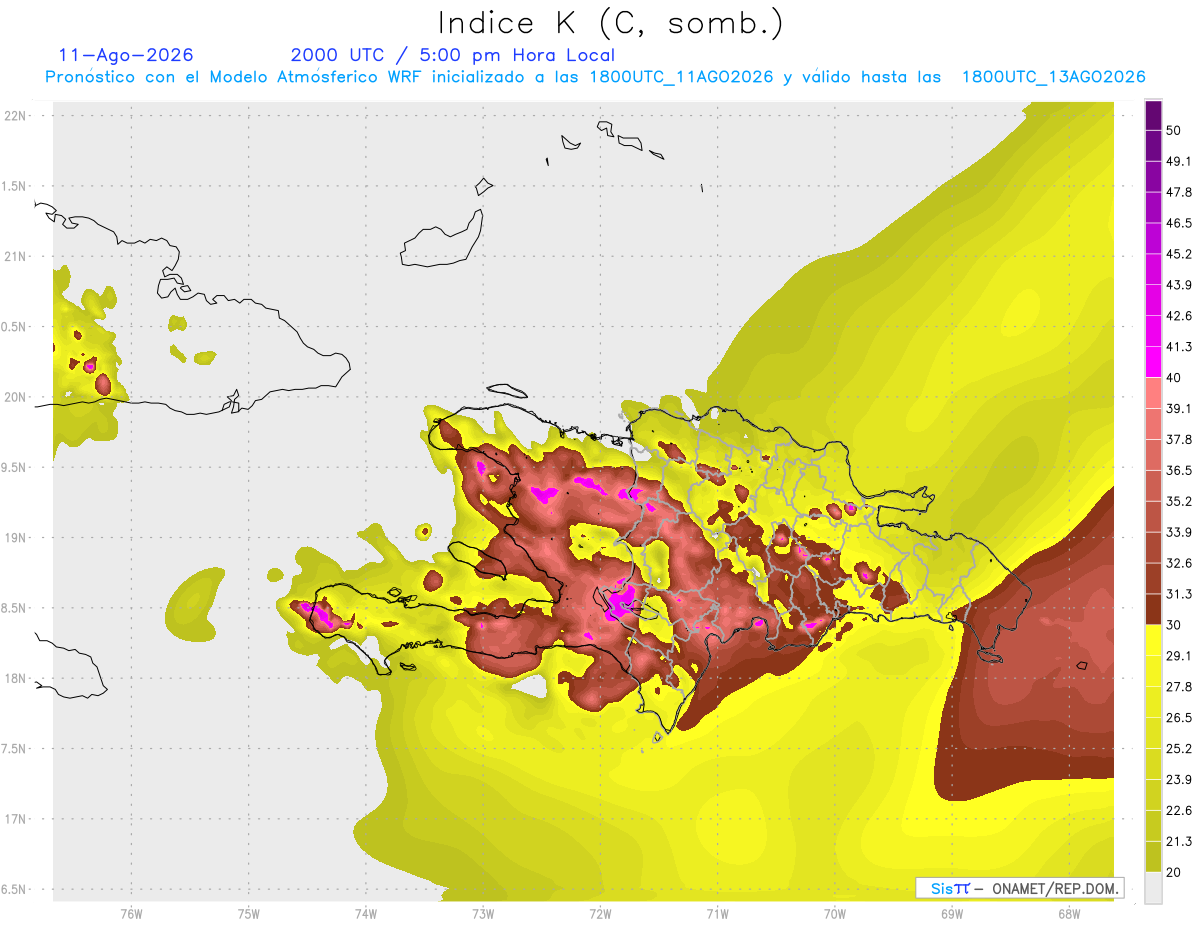Click the "36.5" color bar label
1200x927 pixels.
click(1178, 471)
